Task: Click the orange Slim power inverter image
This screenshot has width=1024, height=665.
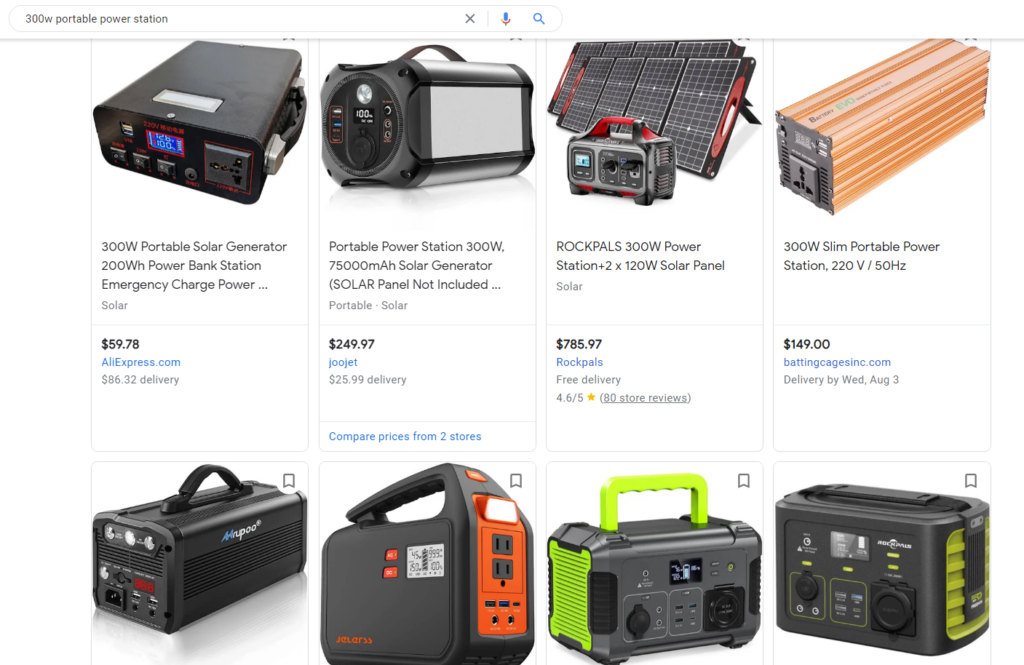Action: pyautogui.click(x=882, y=127)
